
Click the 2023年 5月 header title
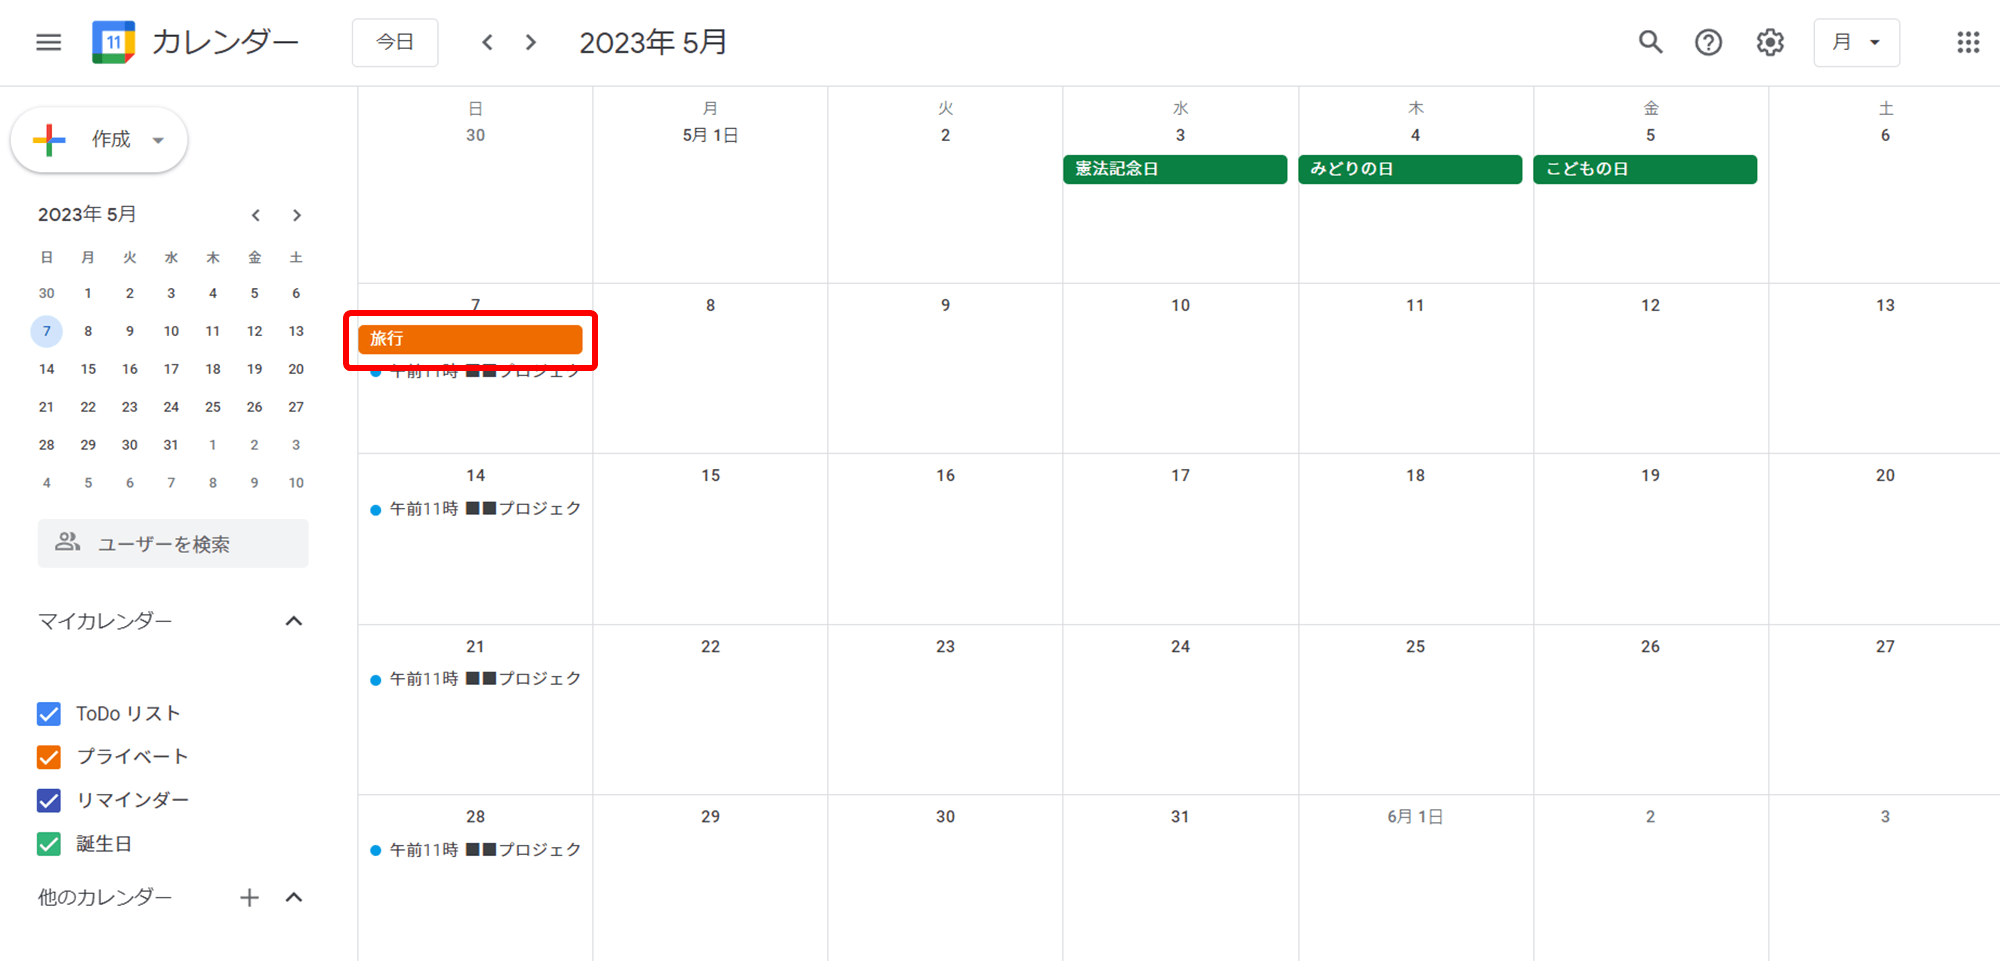tap(653, 42)
